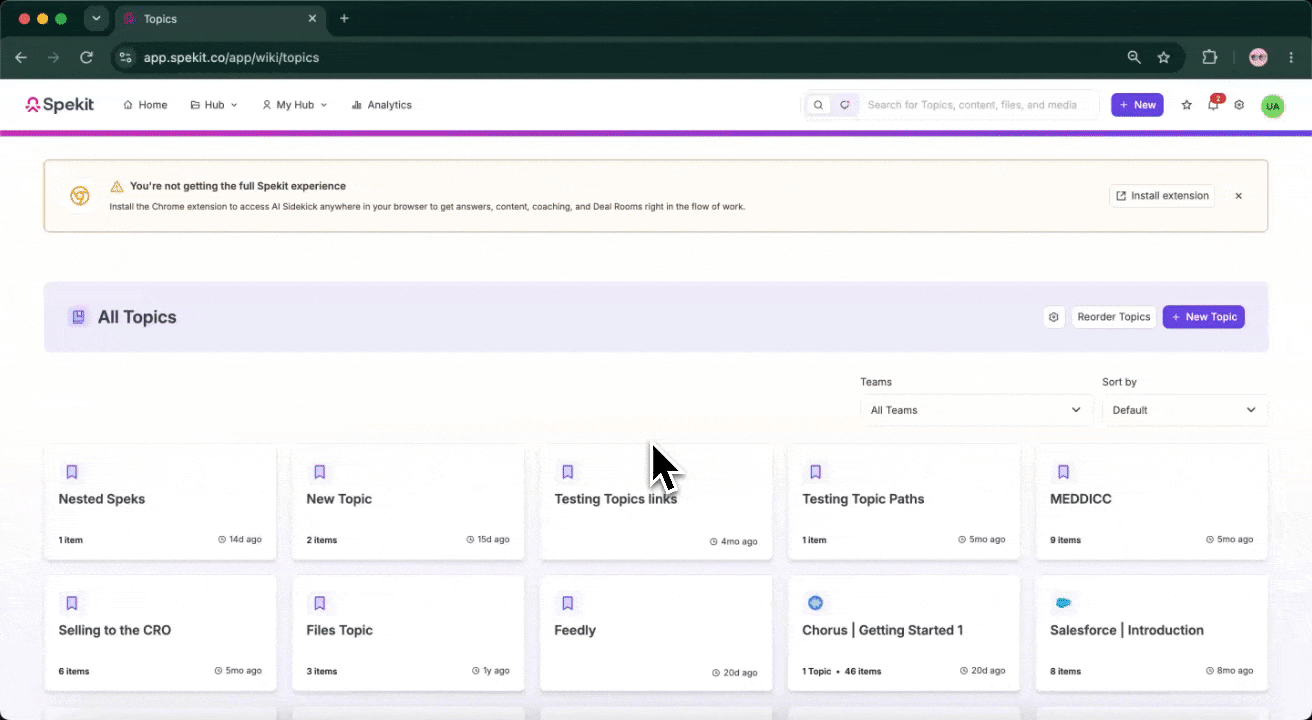This screenshot has width=1312, height=720.
Task: Click the MEDDICC bookmark icon
Action: pos(1064,472)
